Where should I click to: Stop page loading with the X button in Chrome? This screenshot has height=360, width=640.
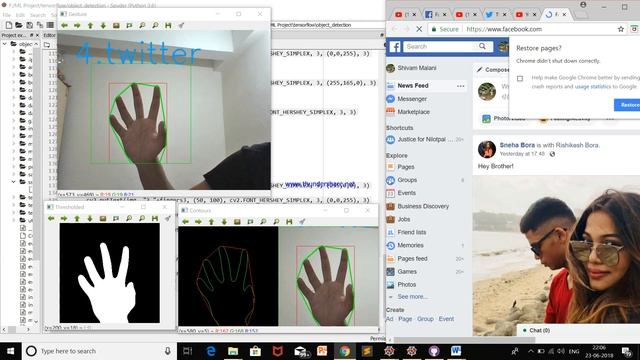point(419,29)
